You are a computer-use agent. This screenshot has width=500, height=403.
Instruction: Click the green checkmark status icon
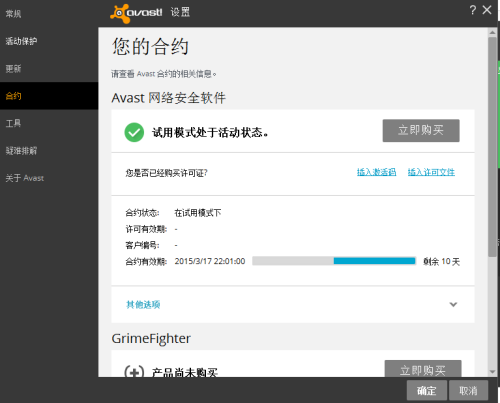pyautogui.click(x=134, y=132)
